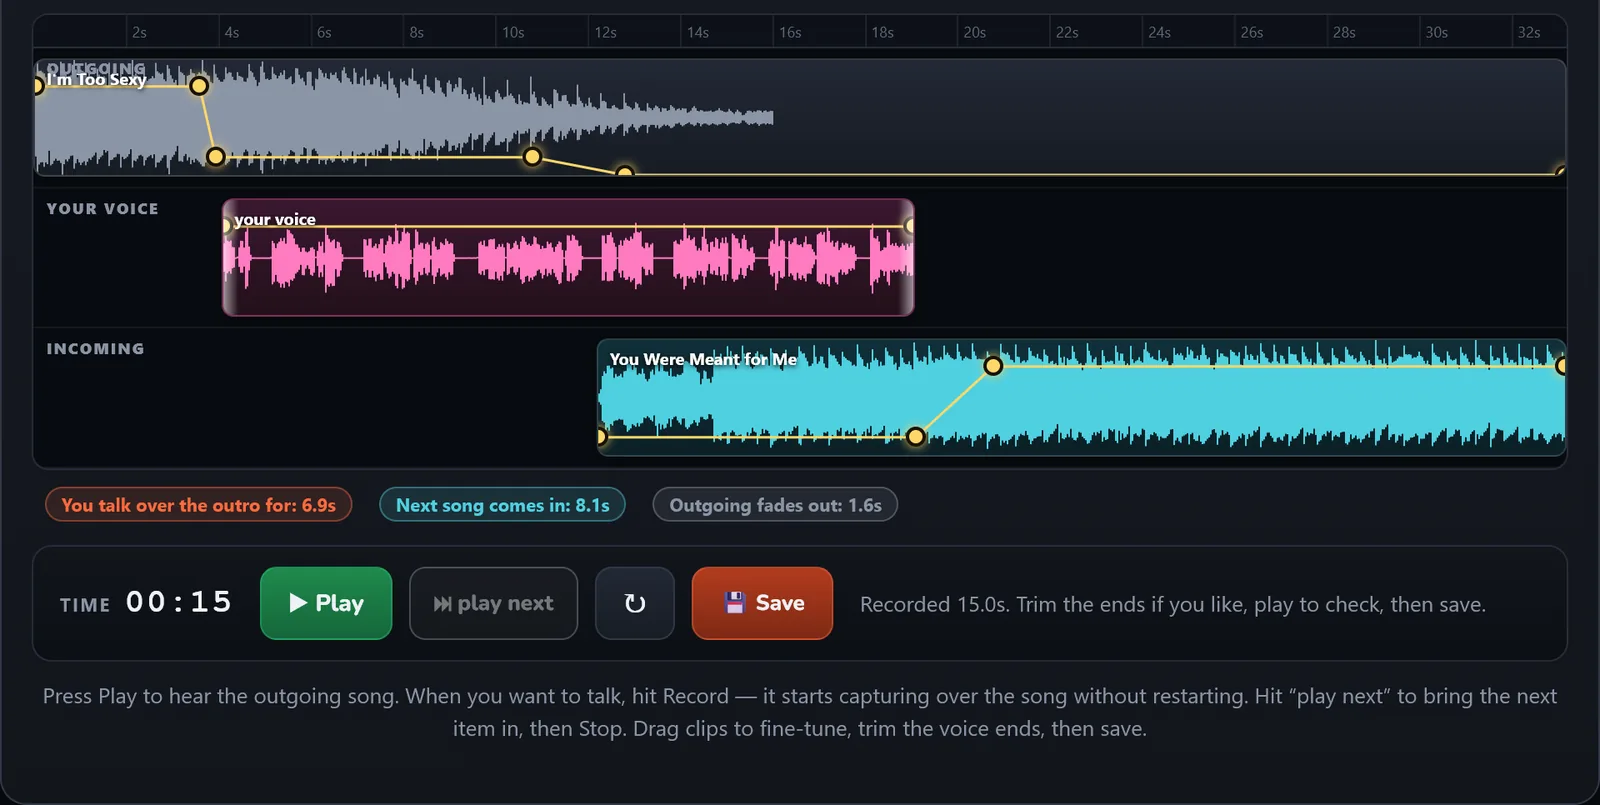This screenshot has width=1600, height=805.
Task: Click the 'INCOMING' track label
Action: (x=95, y=349)
